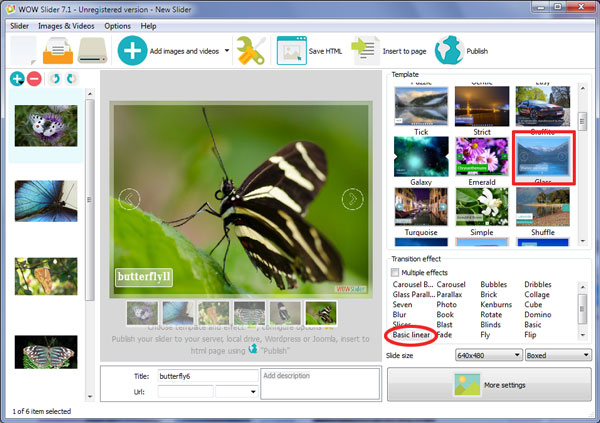Click template list scroll up arrow

(583, 88)
